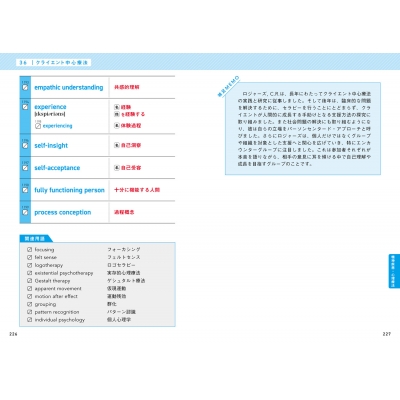
Task: Select the checkbox icon beside logotherapy
Action: pyautogui.click(x=30, y=265)
